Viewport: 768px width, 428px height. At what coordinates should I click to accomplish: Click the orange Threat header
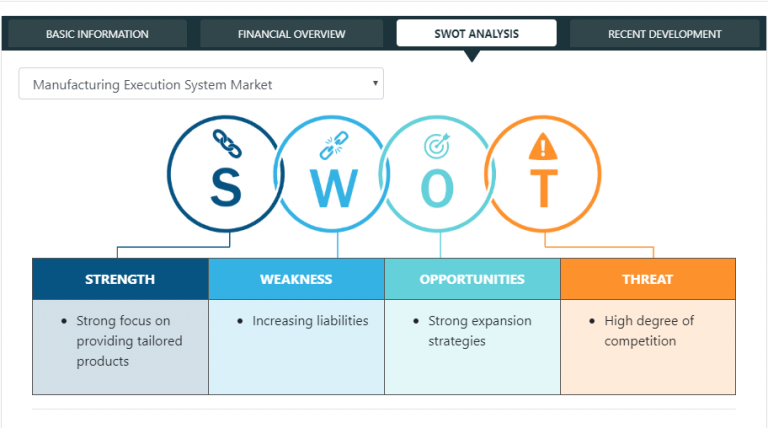coord(647,279)
